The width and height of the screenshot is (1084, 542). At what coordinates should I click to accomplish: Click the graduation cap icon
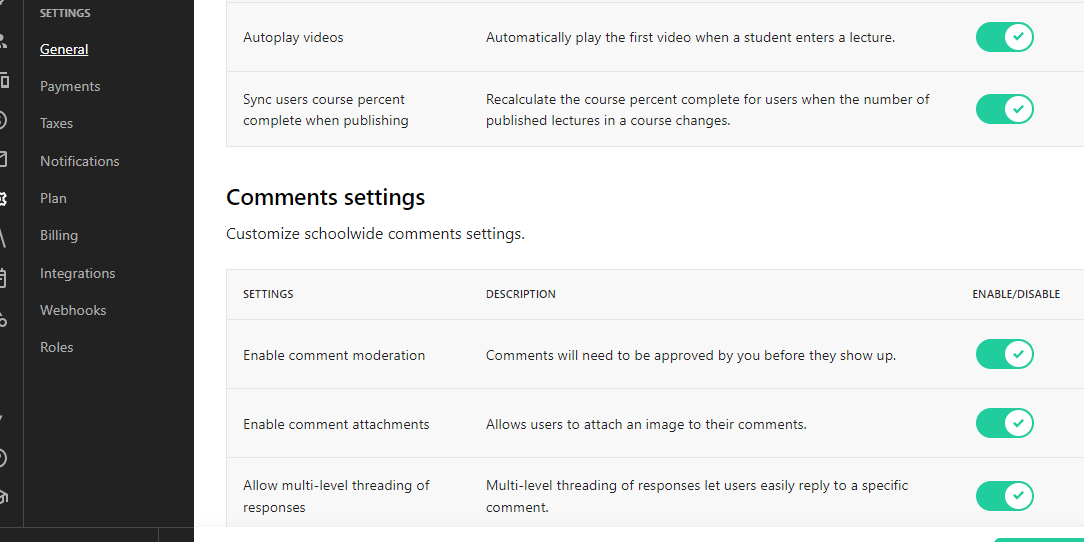(3, 497)
